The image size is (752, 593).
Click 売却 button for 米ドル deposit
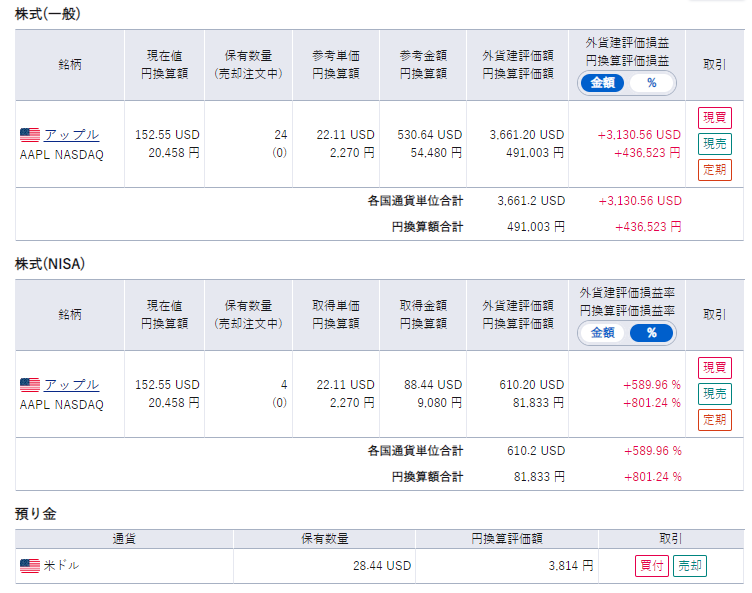click(x=690, y=566)
